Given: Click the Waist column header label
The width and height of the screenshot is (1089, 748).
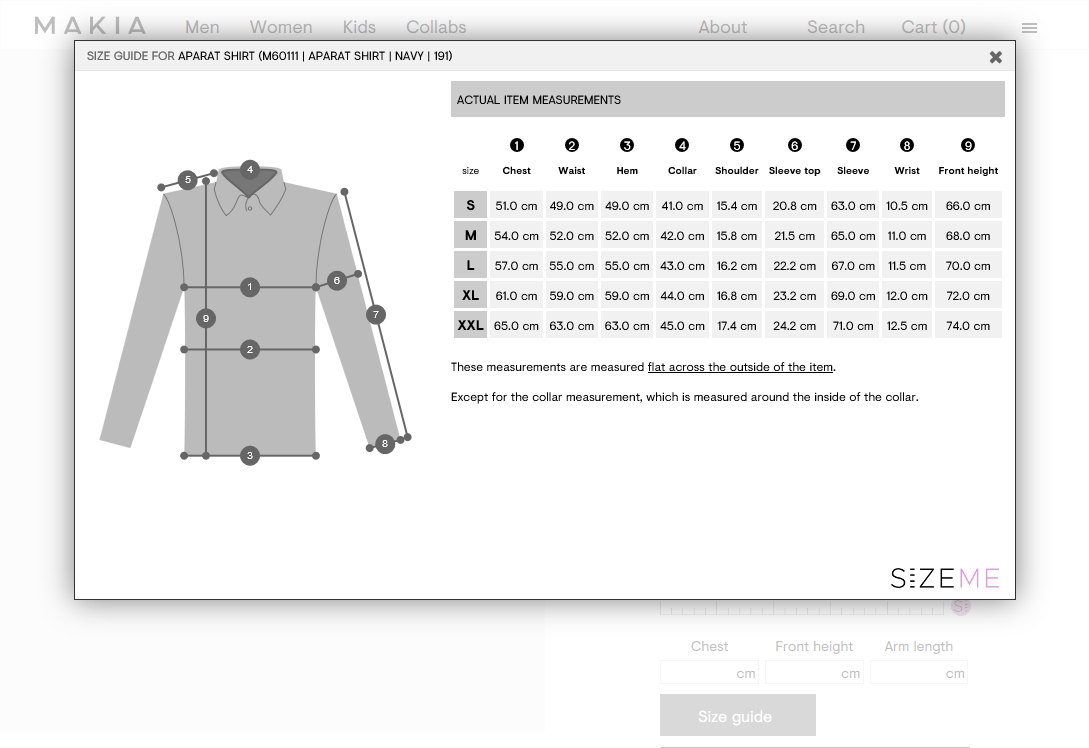Looking at the screenshot, I should coord(572,171).
